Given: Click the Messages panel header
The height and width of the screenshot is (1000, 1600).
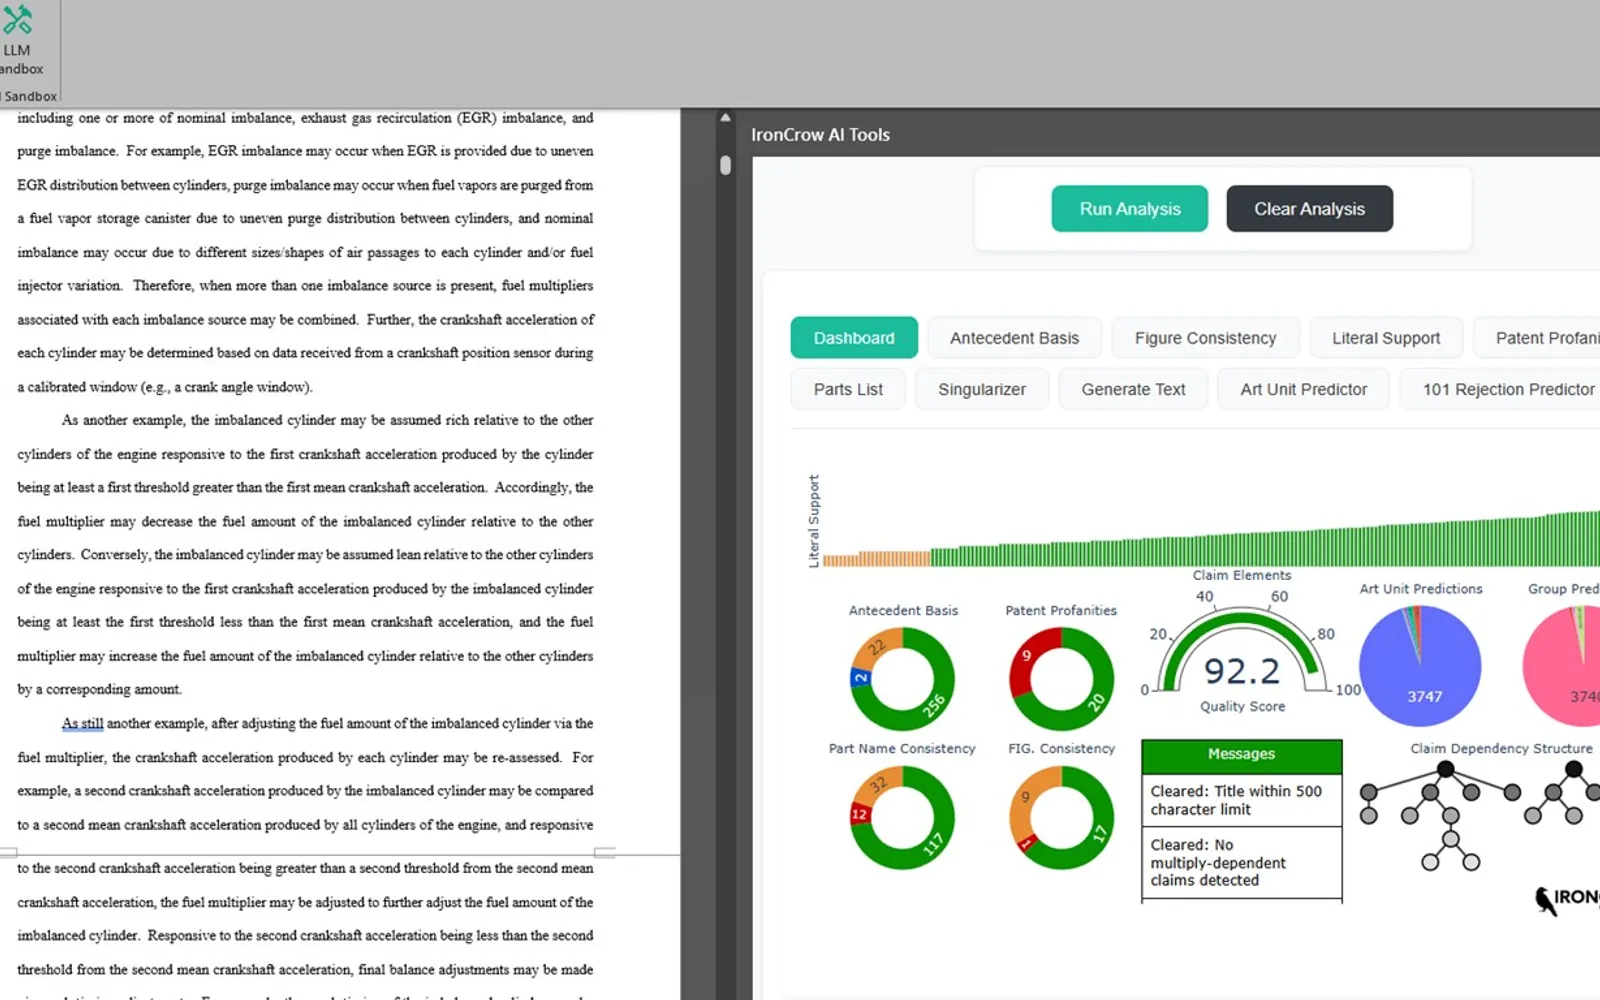Looking at the screenshot, I should coord(1241,754).
